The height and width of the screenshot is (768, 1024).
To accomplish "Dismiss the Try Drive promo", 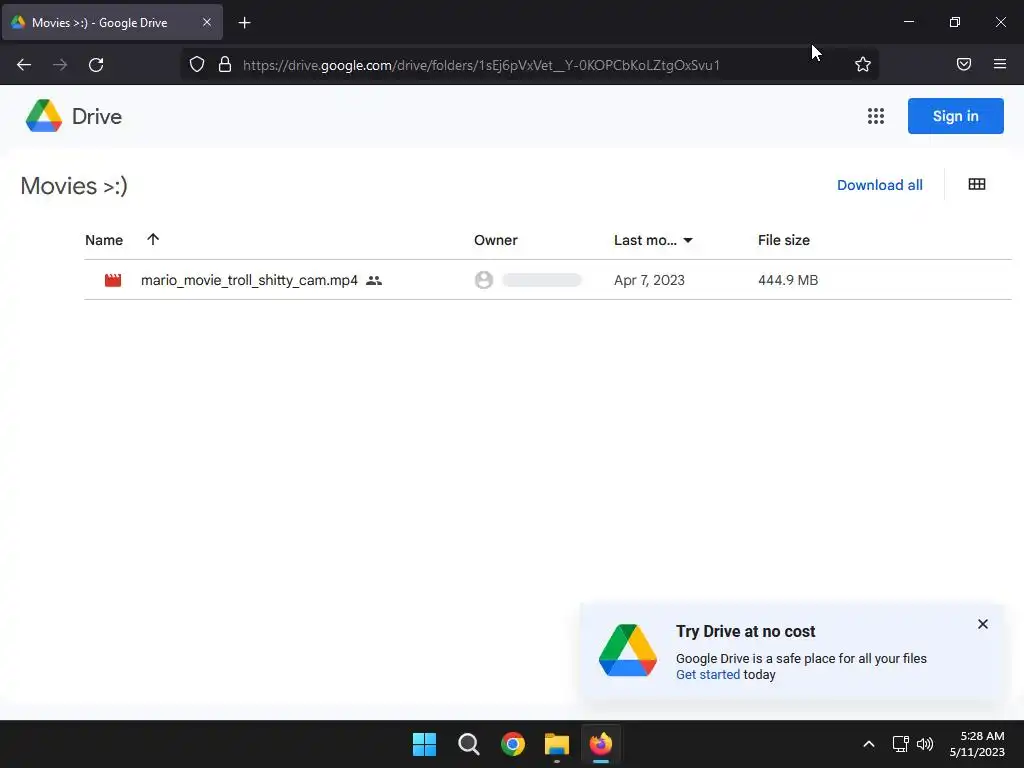I will [982, 624].
